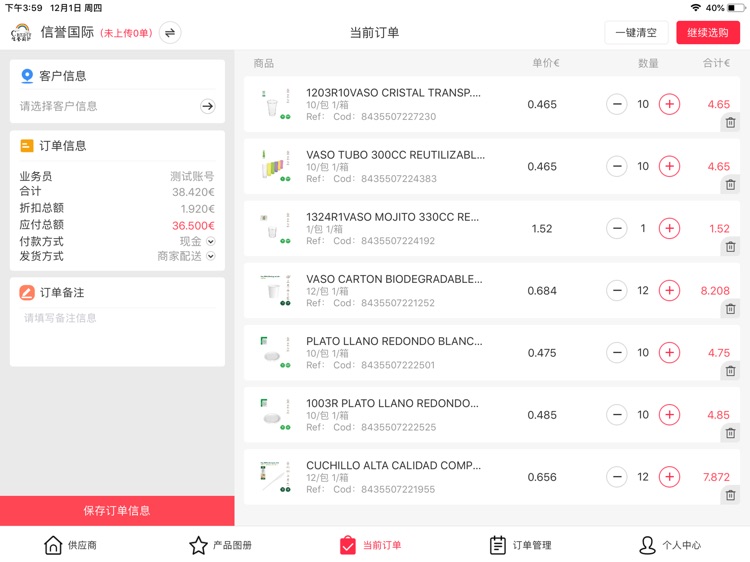The height and width of the screenshot is (562, 750).
Task: Delete the CUCHILLO ALTA CALIDAD item
Action: coord(730,496)
